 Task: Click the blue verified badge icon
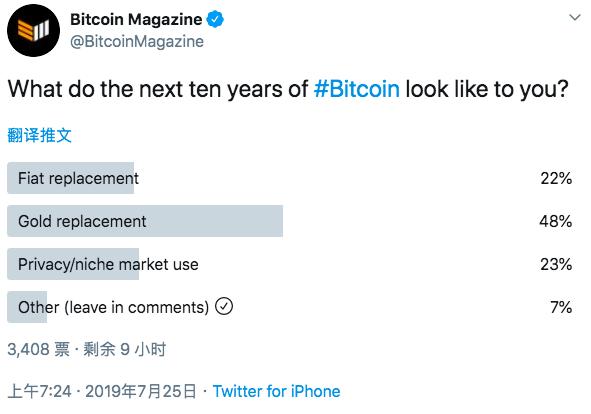215,19
